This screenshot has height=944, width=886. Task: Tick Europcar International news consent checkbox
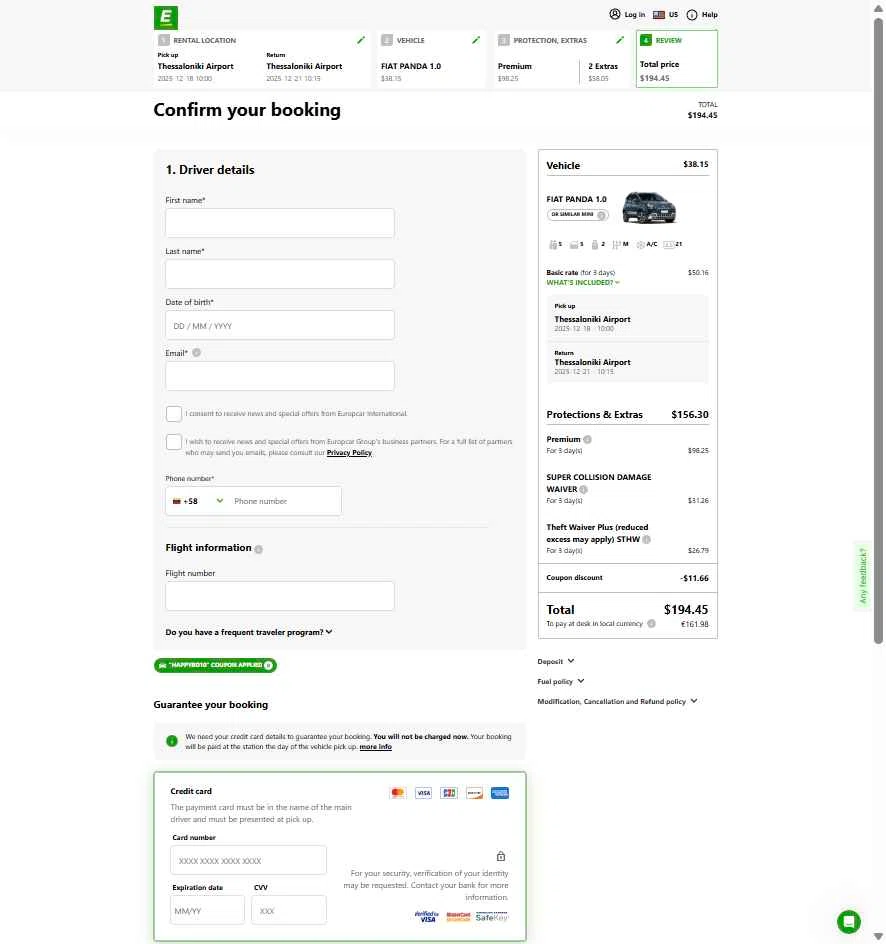174,414
